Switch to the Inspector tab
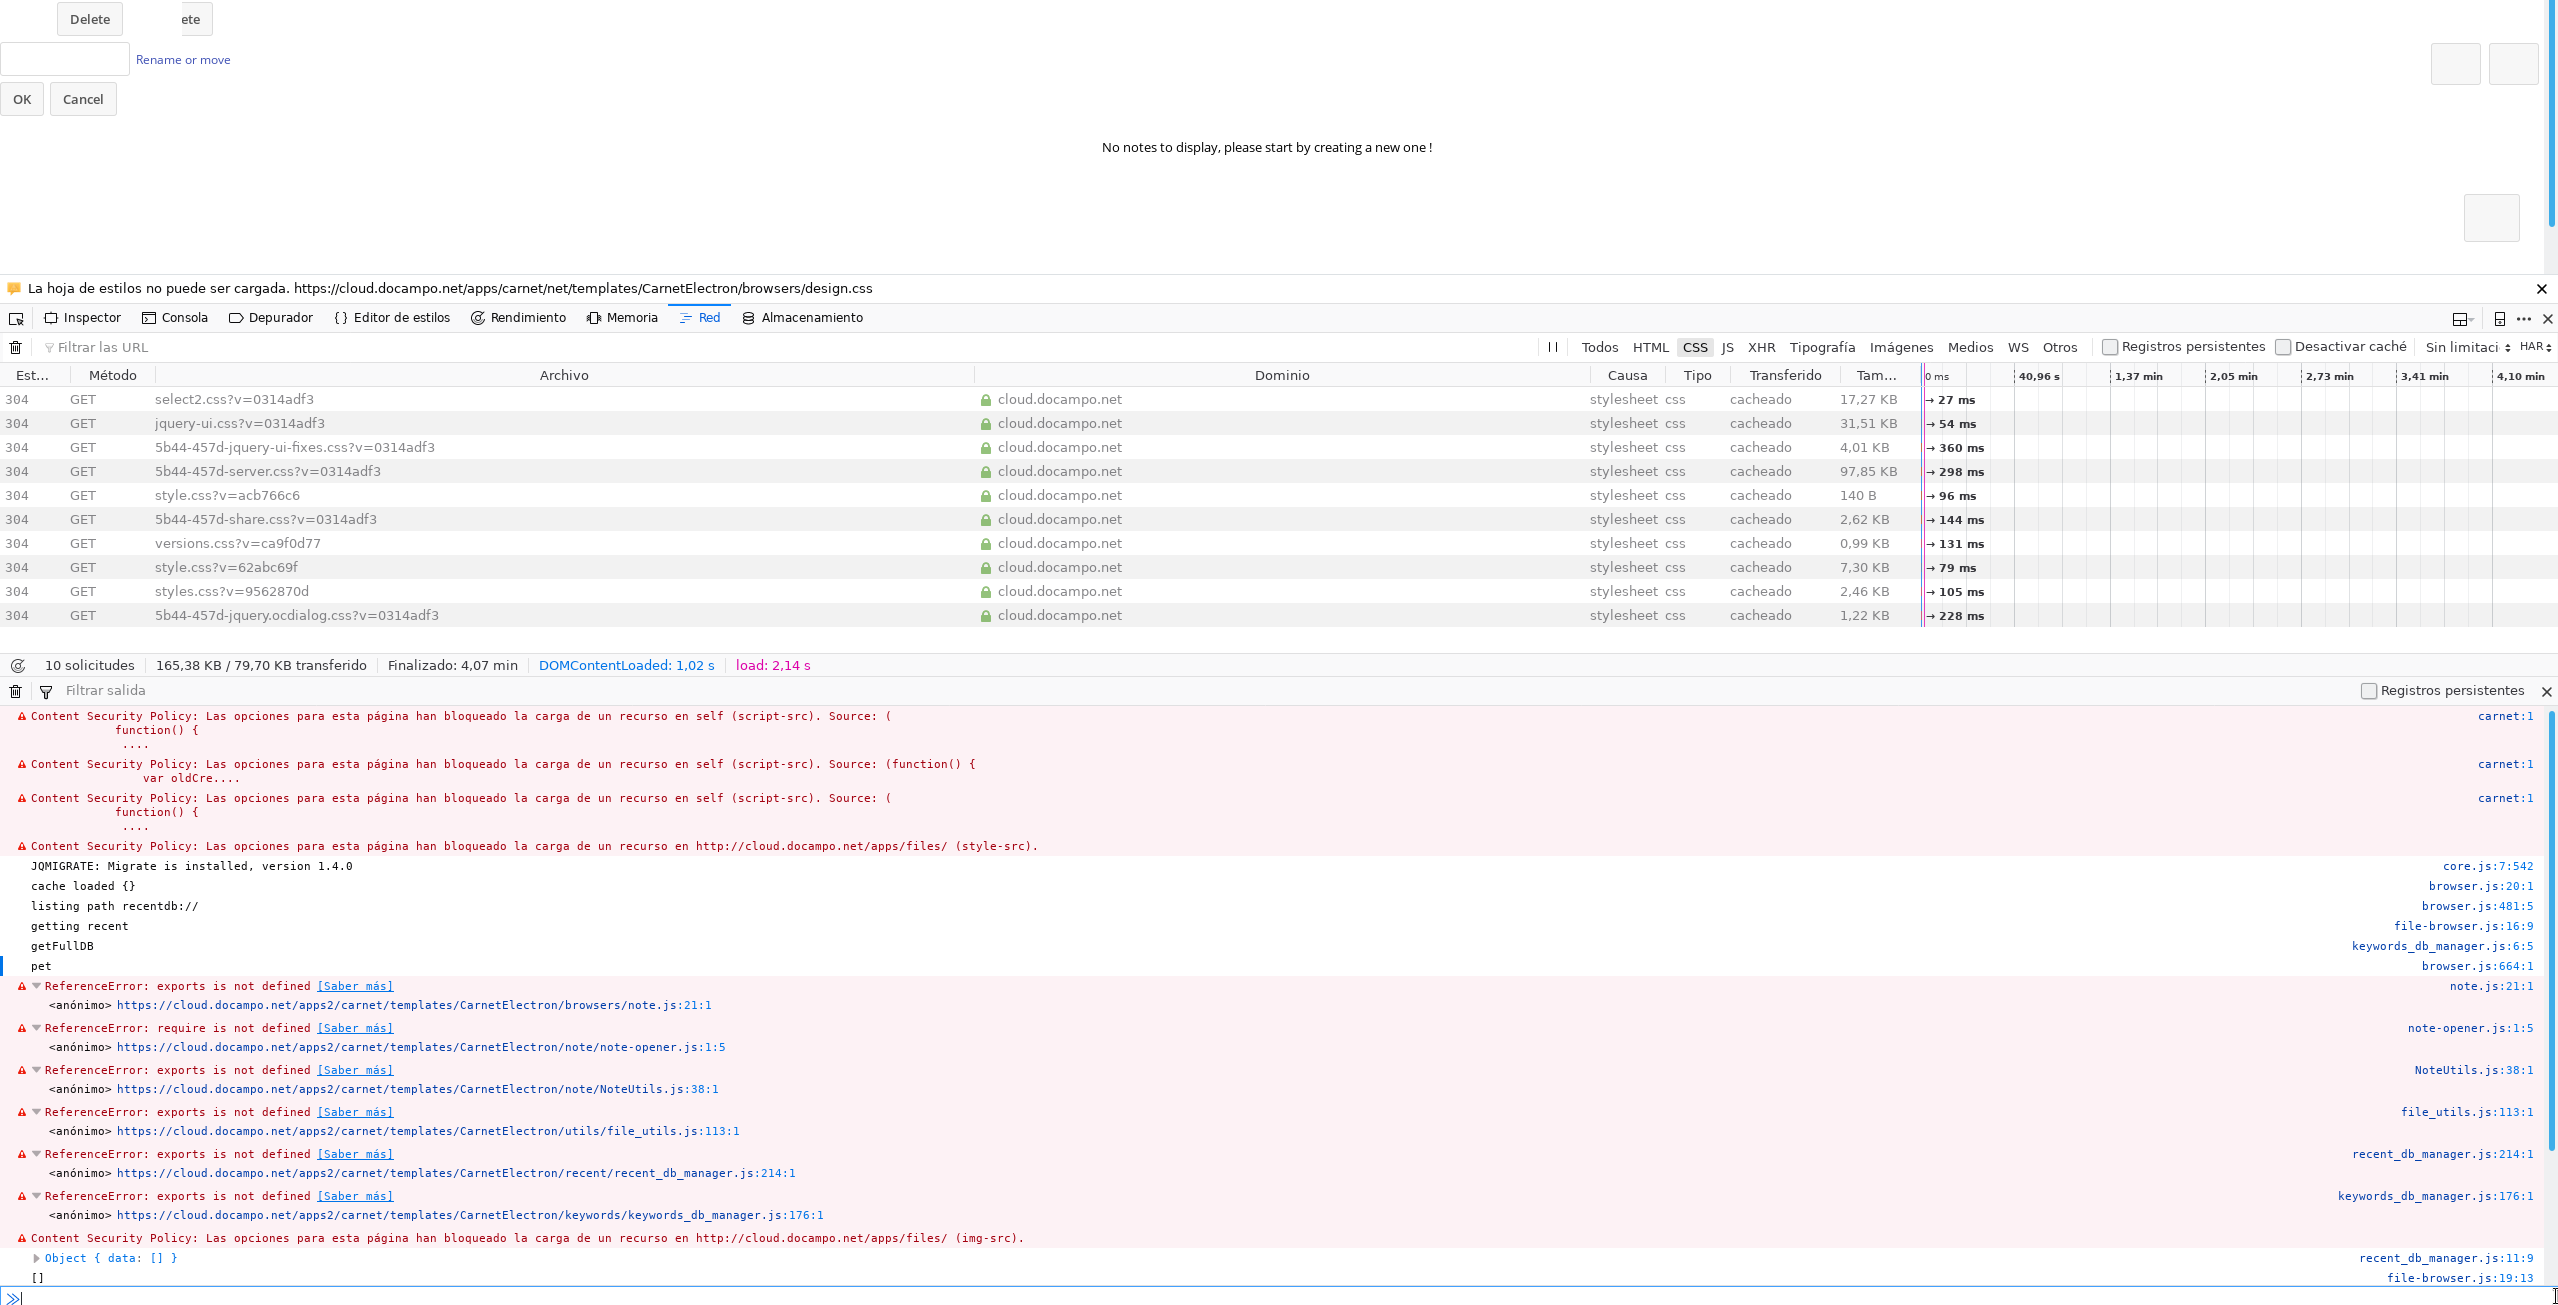 point(83,318)
